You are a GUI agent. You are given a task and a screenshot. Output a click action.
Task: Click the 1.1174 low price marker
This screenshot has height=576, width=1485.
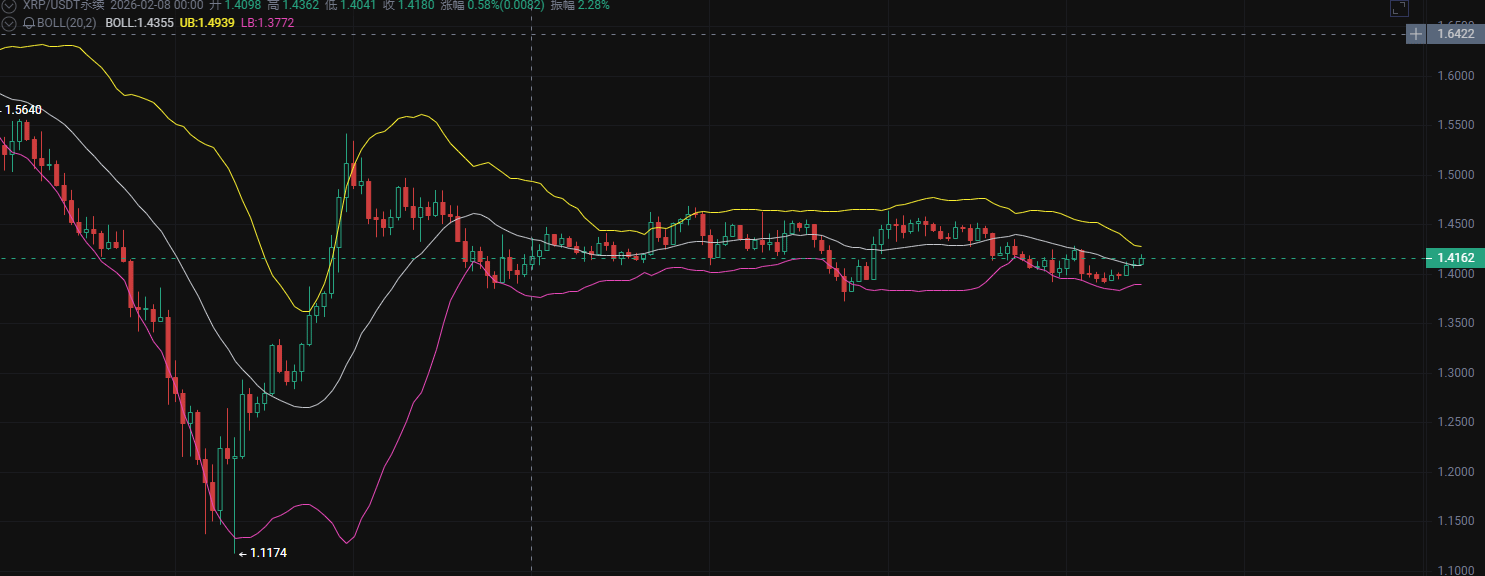268,552
